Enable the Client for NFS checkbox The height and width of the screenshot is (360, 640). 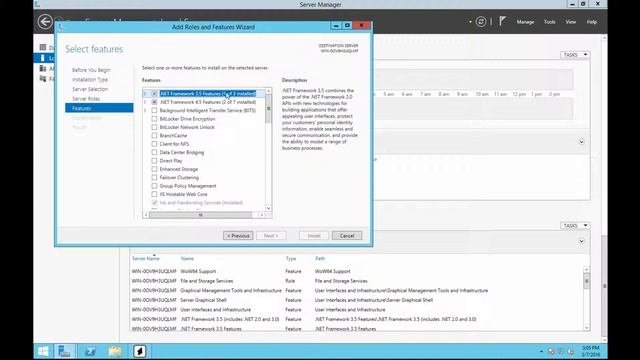pos(154,144)
